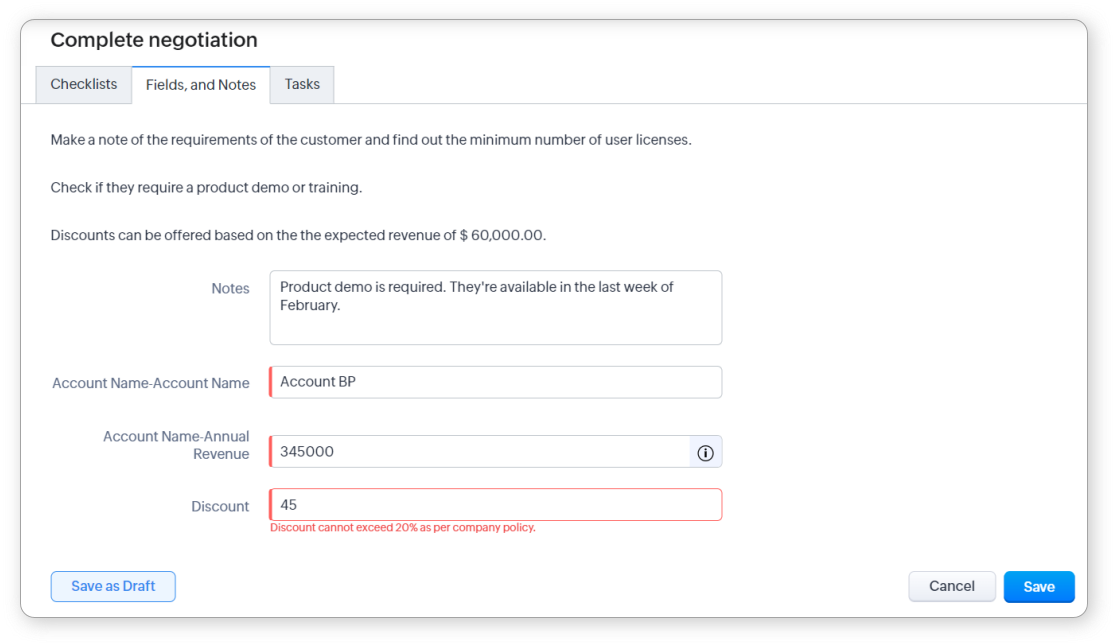Click the Notes field label
The height and width of the screenshot is (644, 1119).
coord(230,288)
